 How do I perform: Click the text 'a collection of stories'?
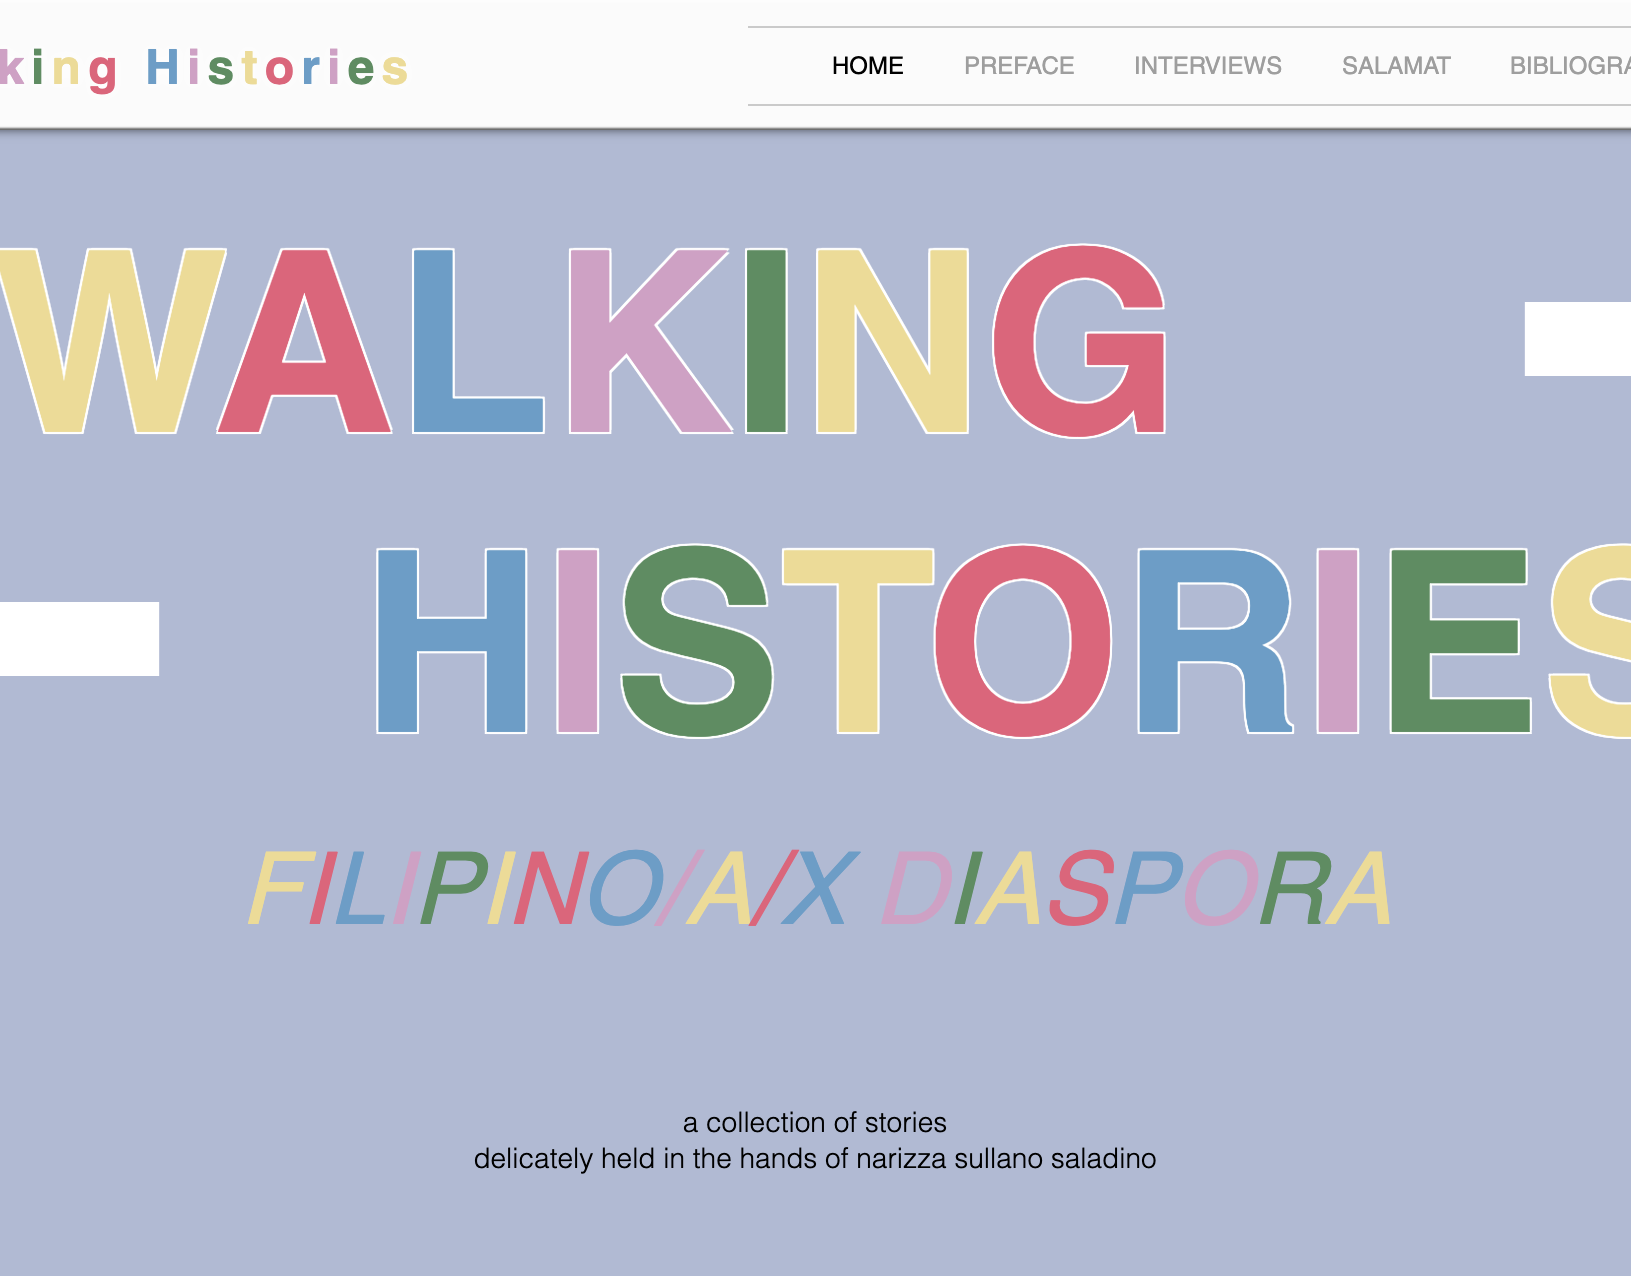pyautogui.click(x=815, y=1123)
